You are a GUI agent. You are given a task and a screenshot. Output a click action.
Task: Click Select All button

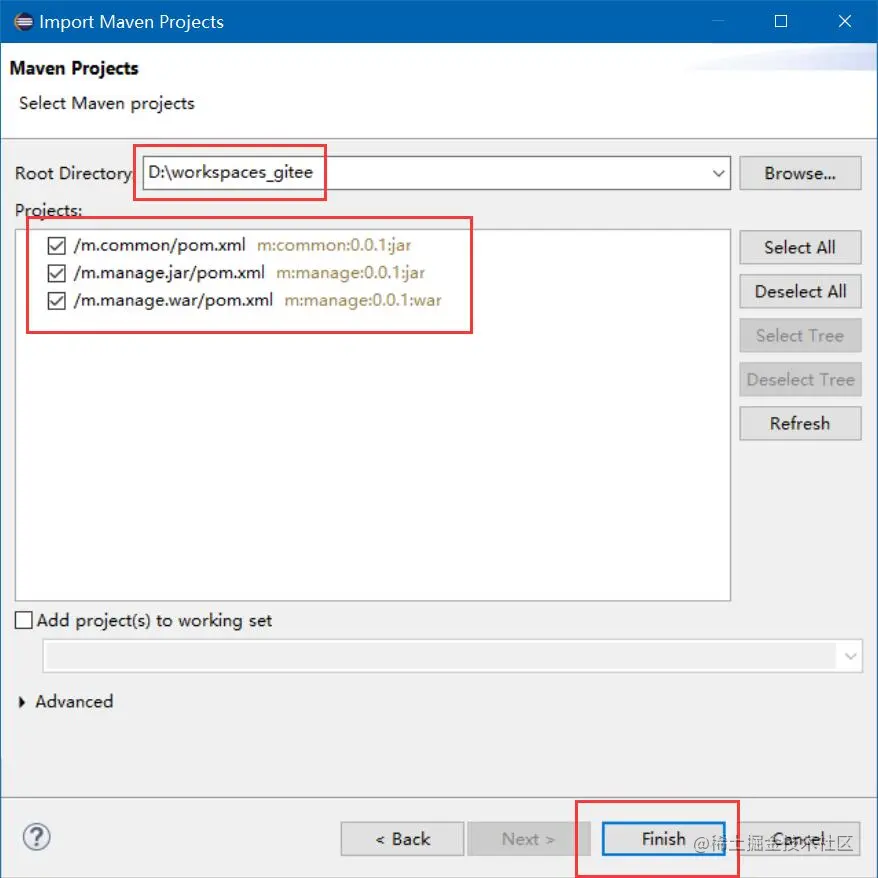click(x=800, y=247)
